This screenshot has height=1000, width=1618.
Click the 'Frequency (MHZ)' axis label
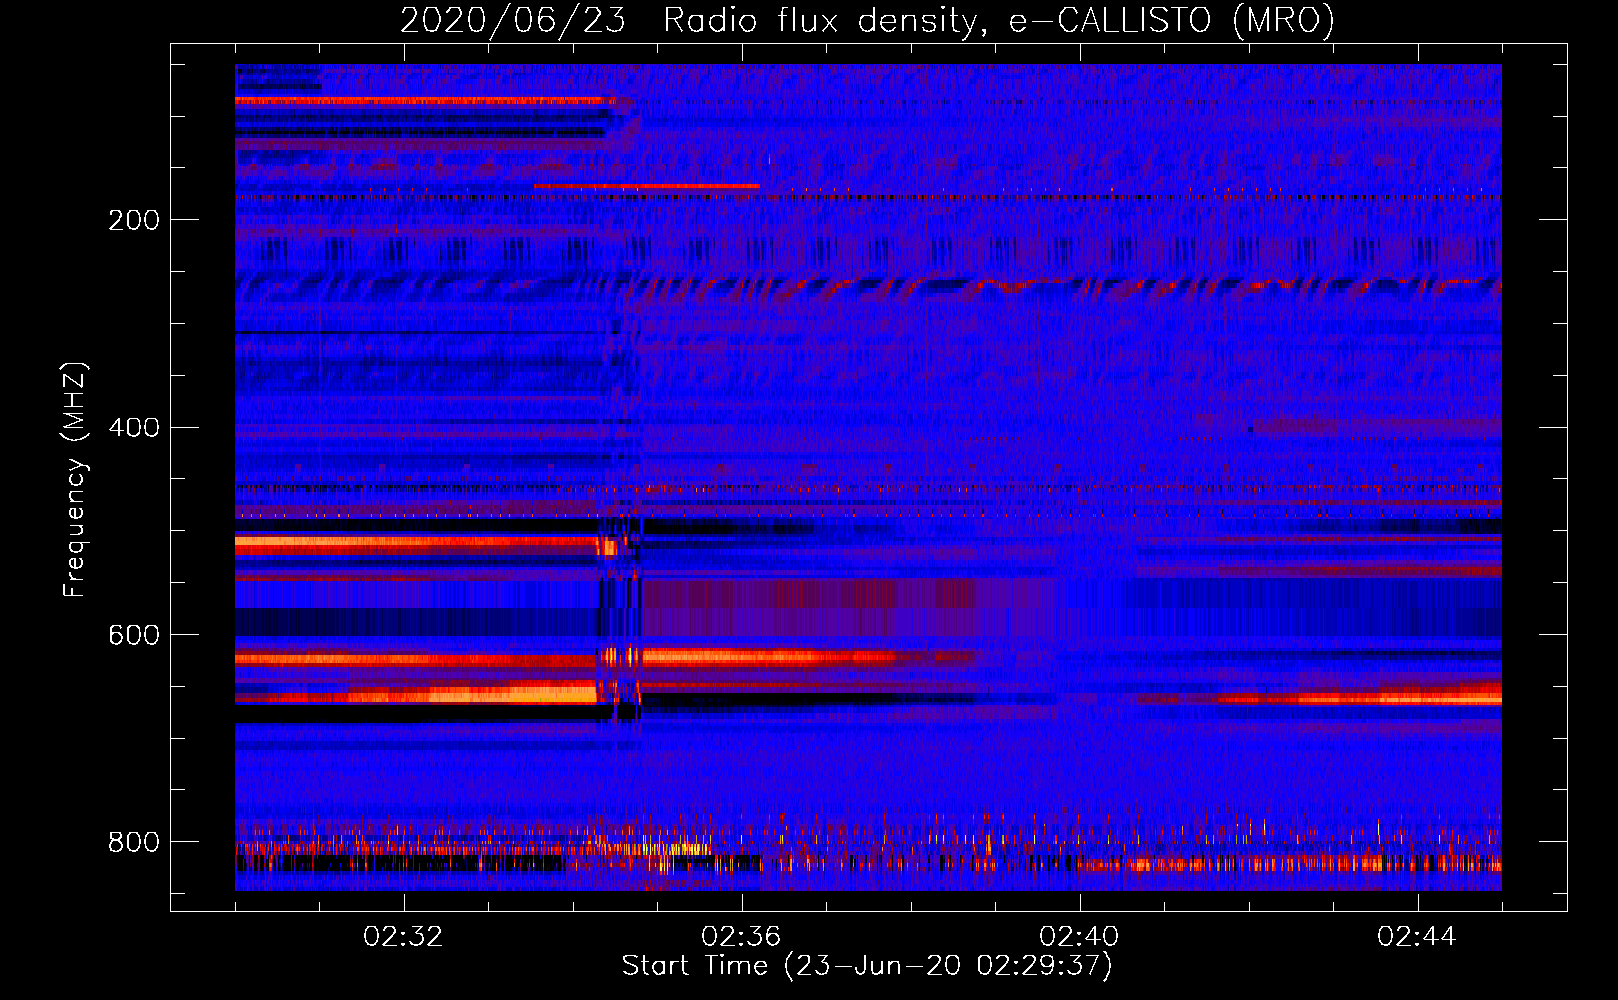(75, 480)
